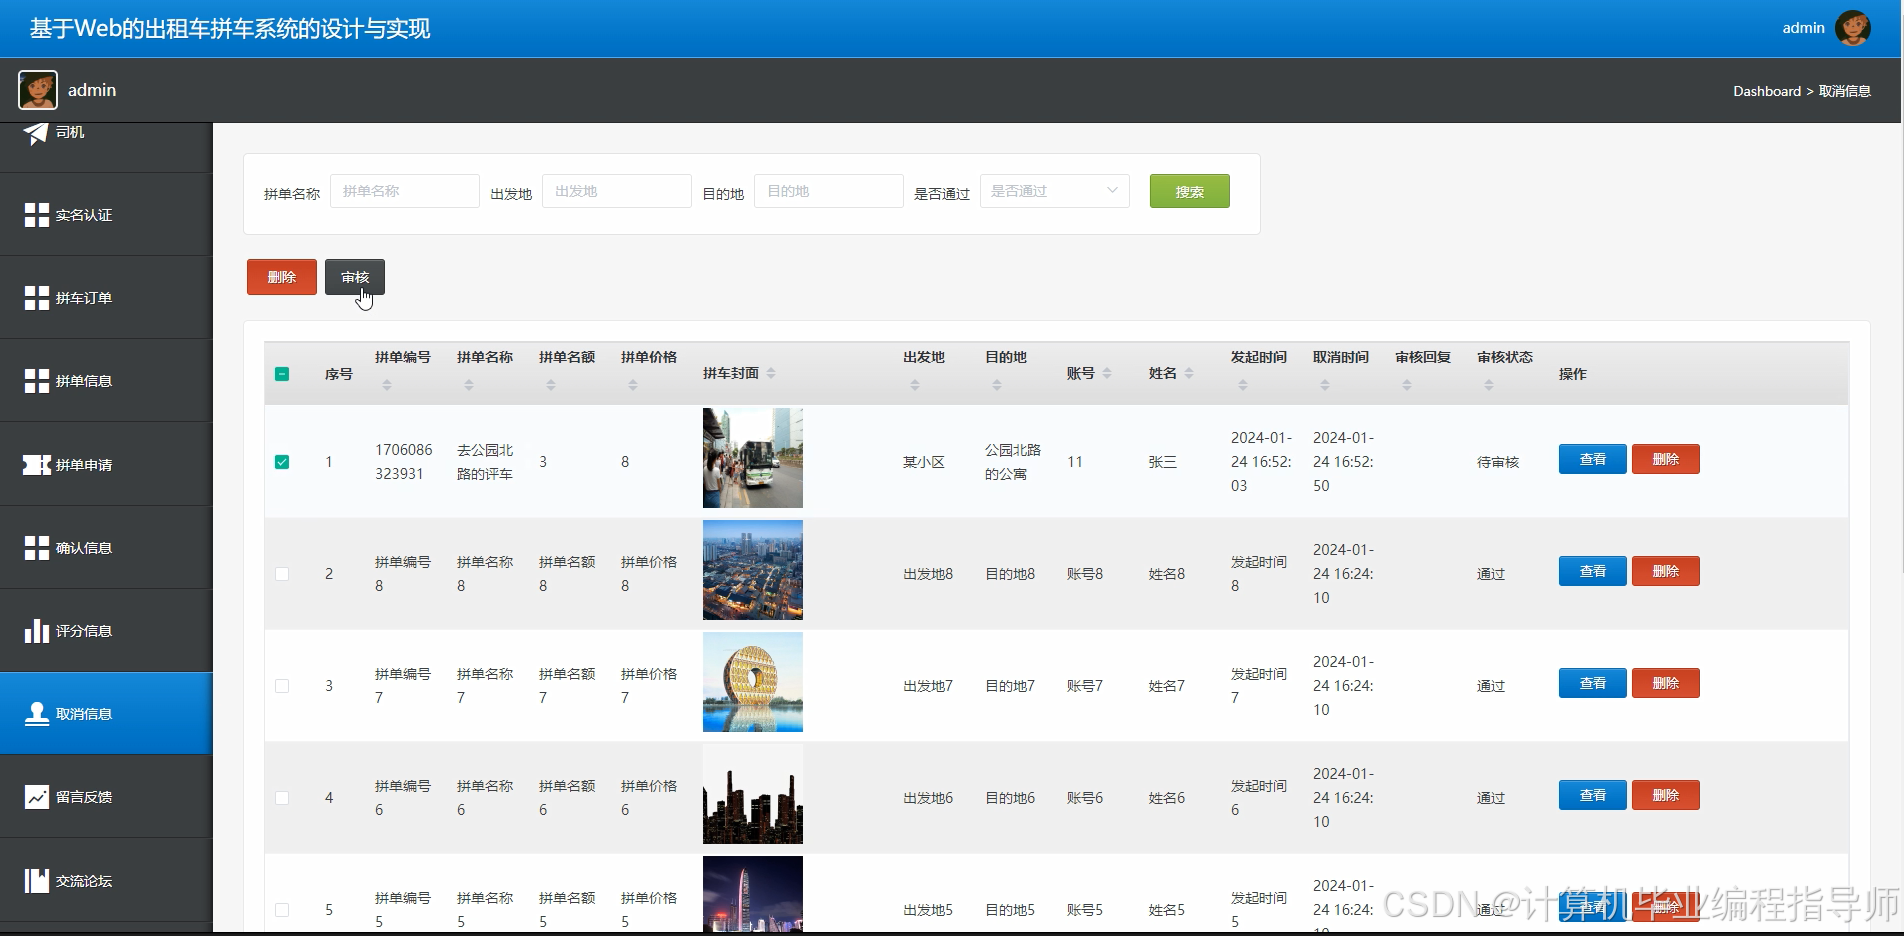The width and height of the screenshot is (1904, 936).
Task: Click the admin avatar in the sidebar header
Action: click(38, 90)
